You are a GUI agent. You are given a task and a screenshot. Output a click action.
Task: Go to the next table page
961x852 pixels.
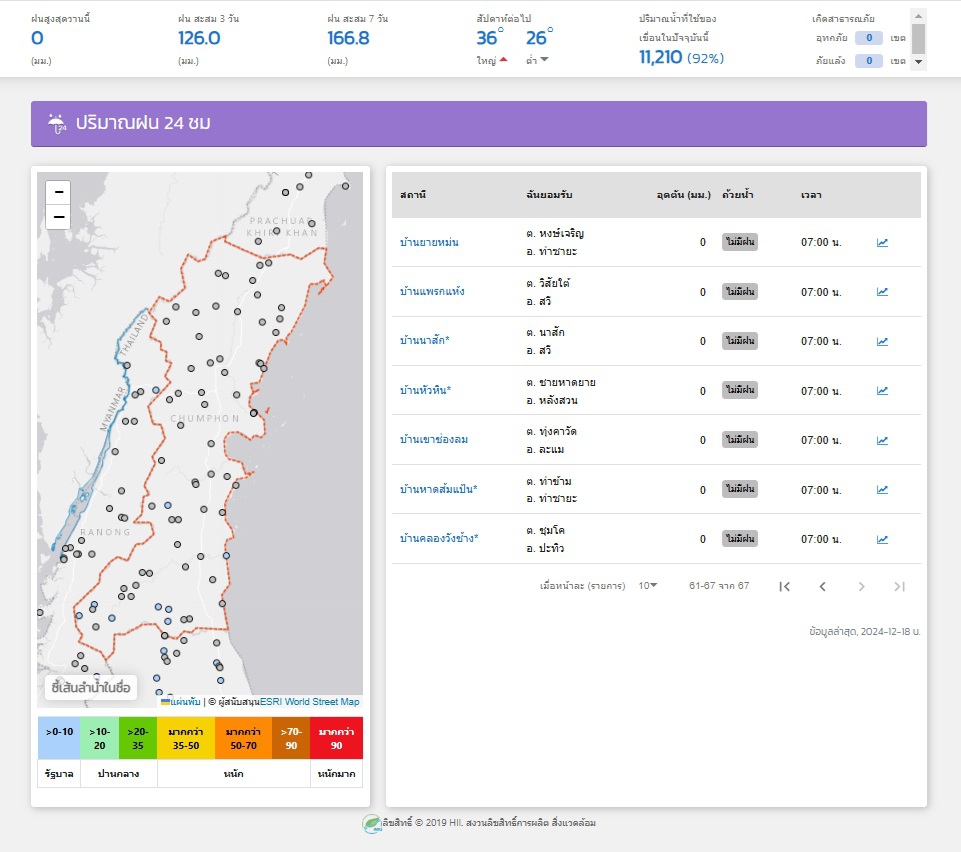[861, 587]
